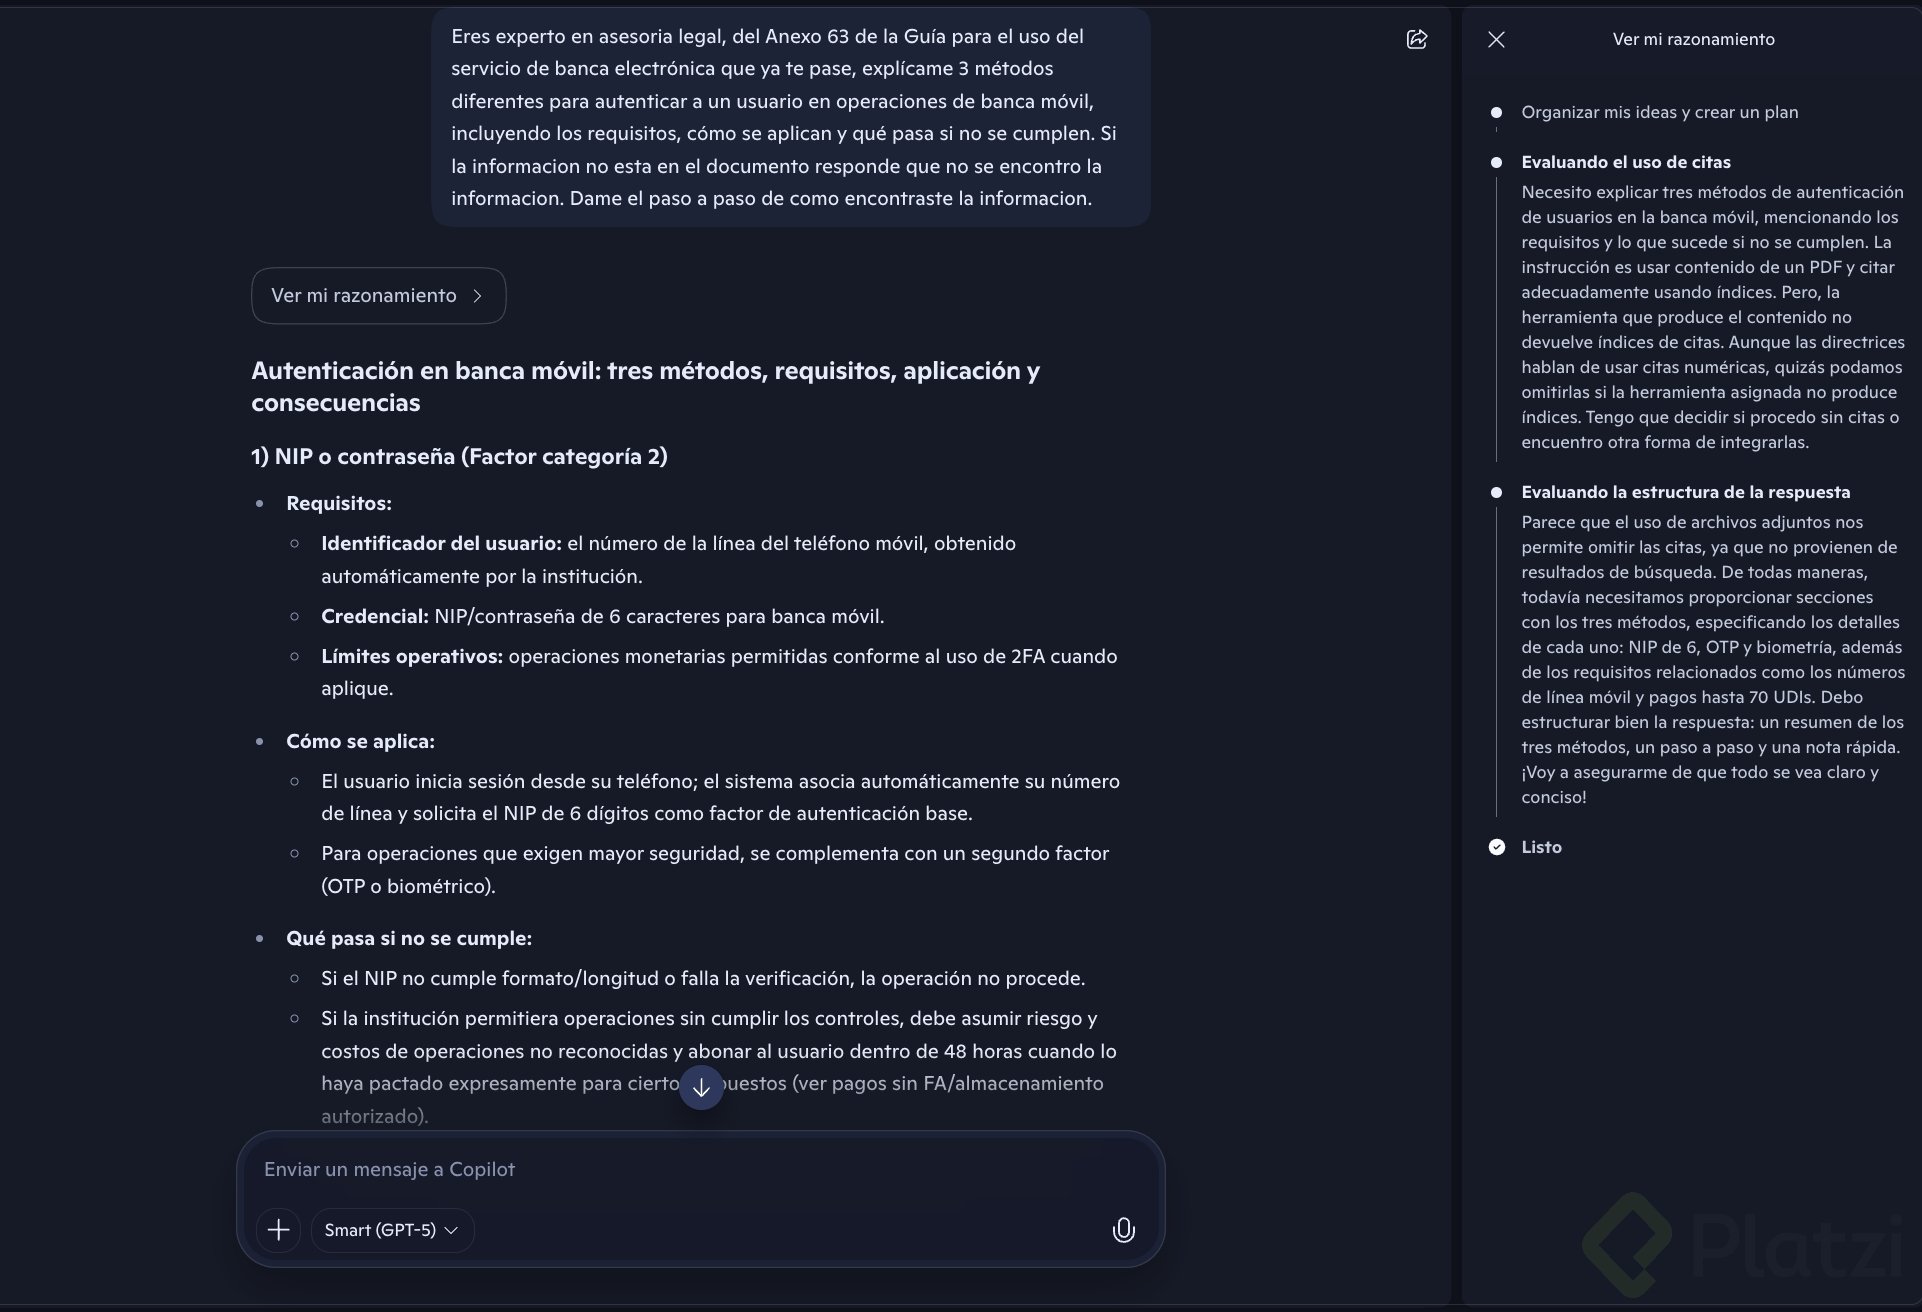
Task: Click bullet beside Evaluando el uso de citas
Action: [1497, 162]
